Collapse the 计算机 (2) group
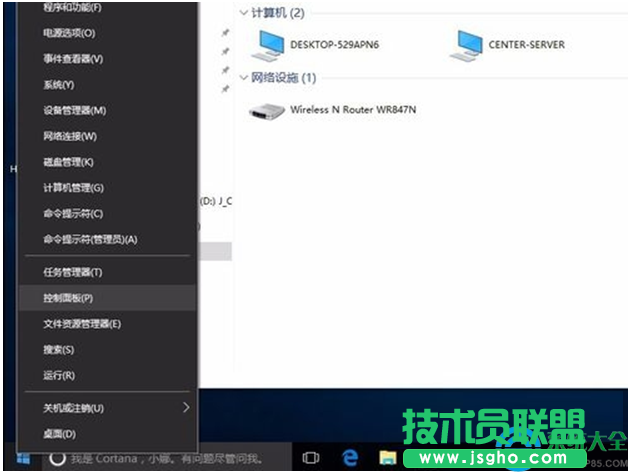This screenshot has width=630, height=474. (244, 13)
